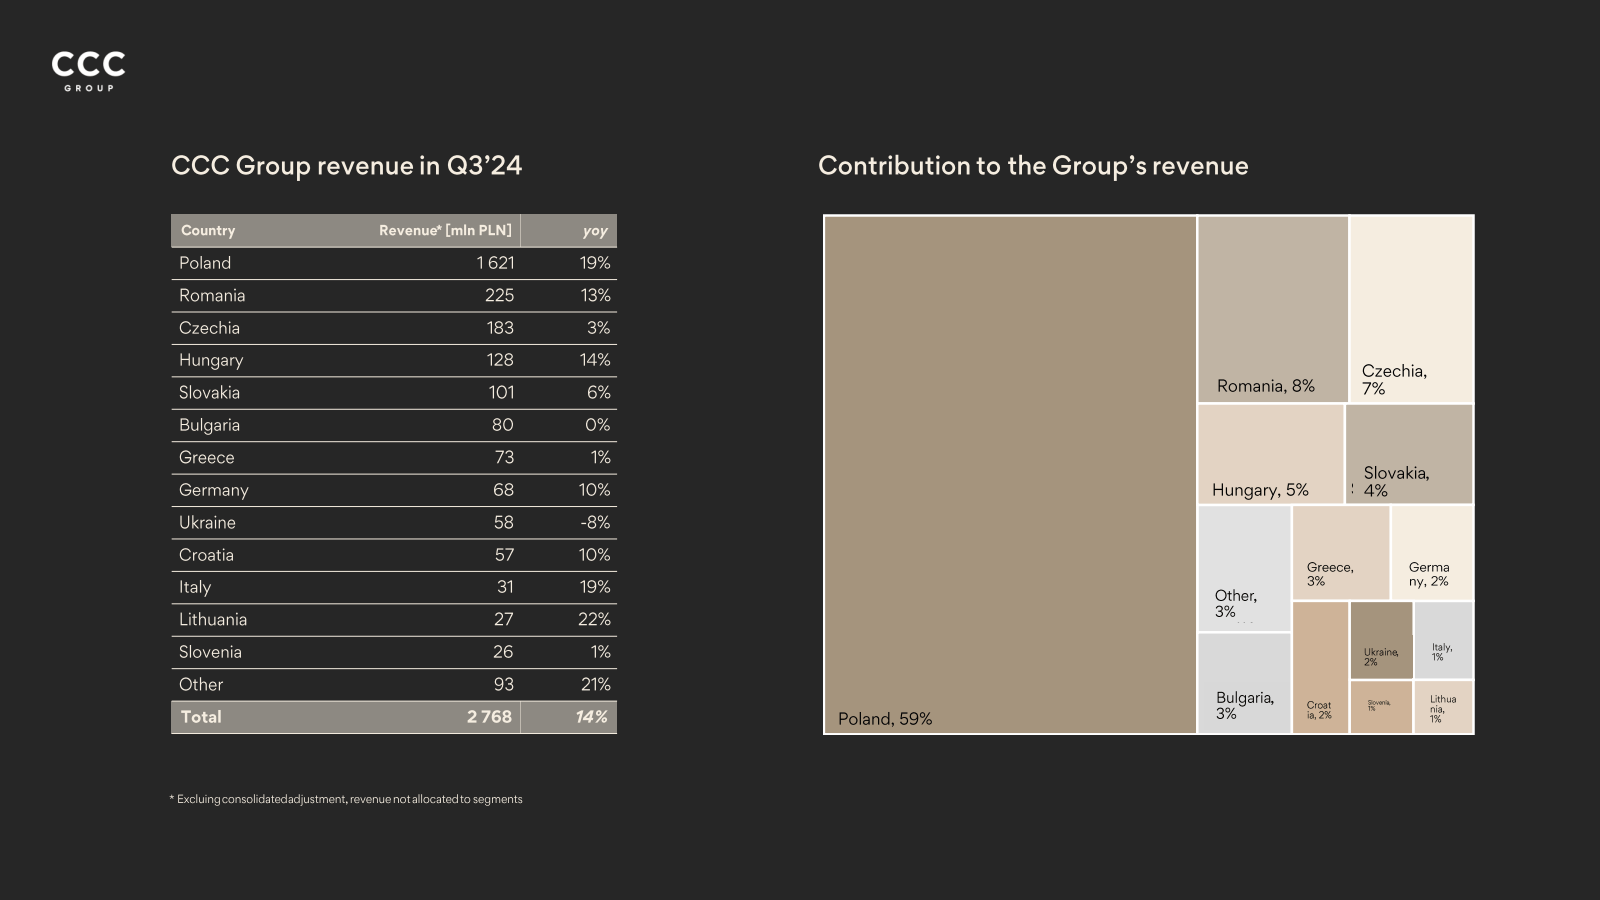Screen dimensions: 1600x900
Task: Select the Croatia row label in table
Action: [206, 555]
